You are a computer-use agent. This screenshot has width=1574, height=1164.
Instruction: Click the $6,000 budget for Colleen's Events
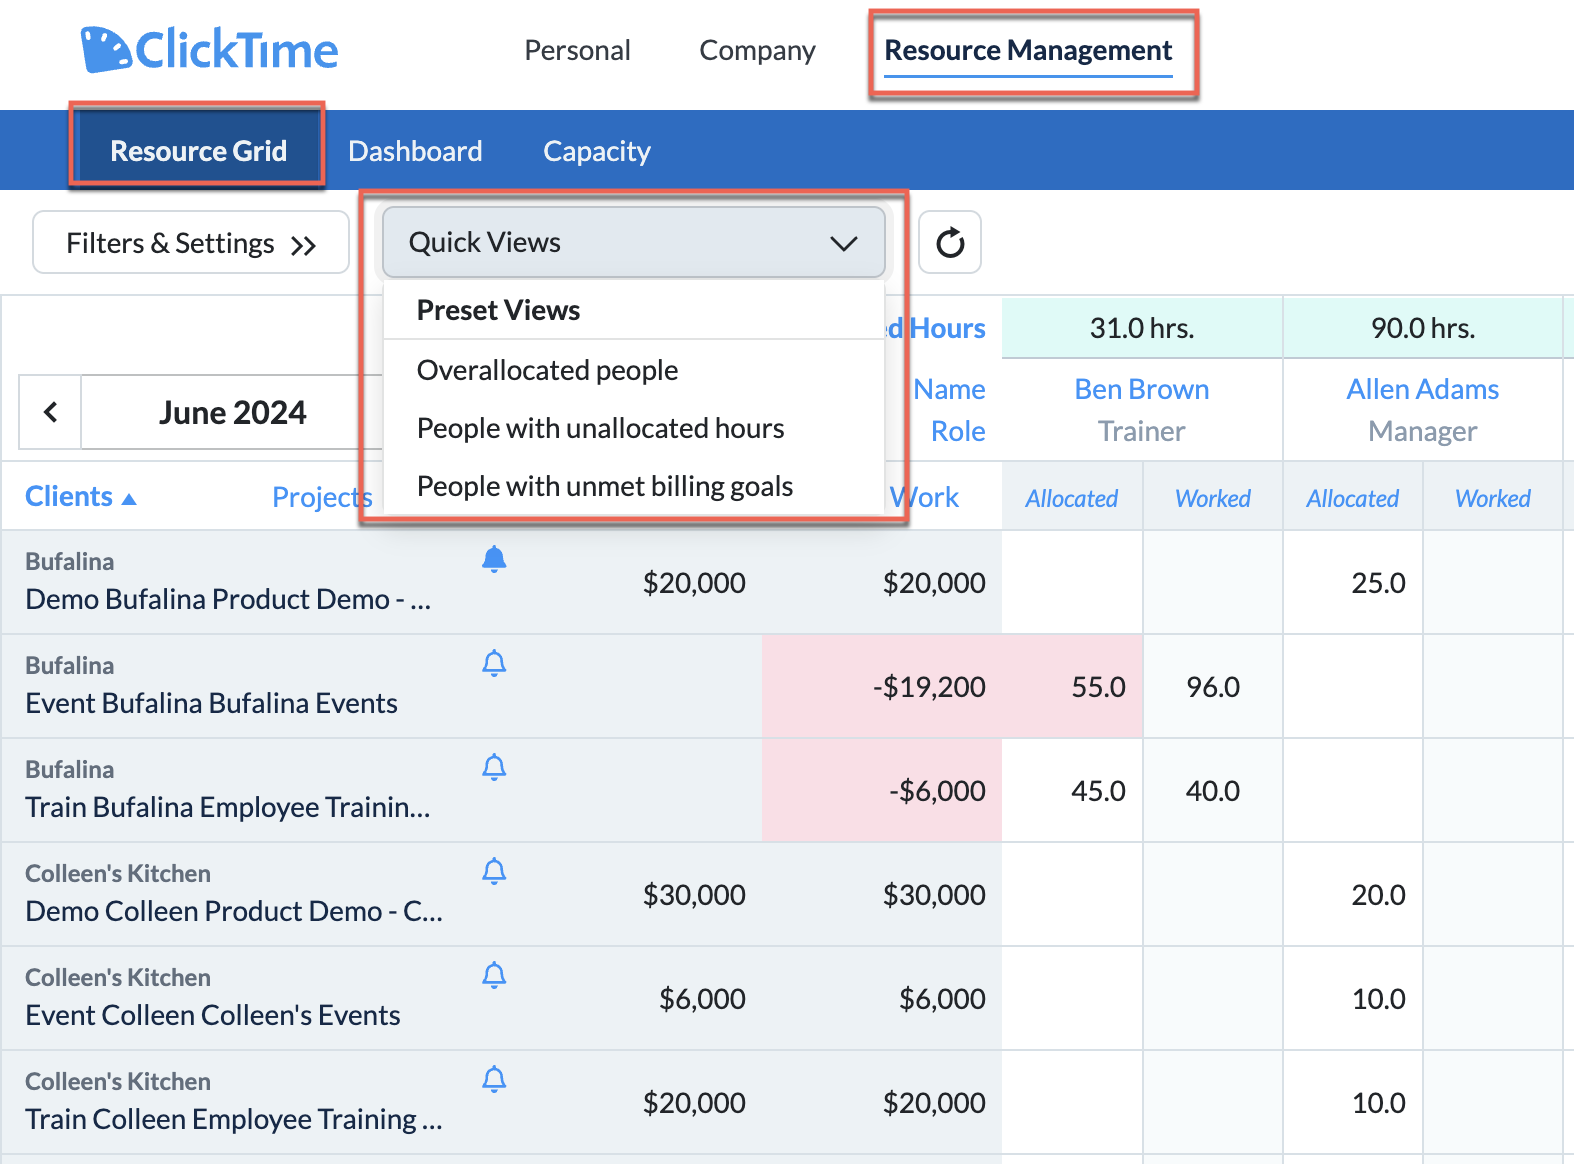702,999
